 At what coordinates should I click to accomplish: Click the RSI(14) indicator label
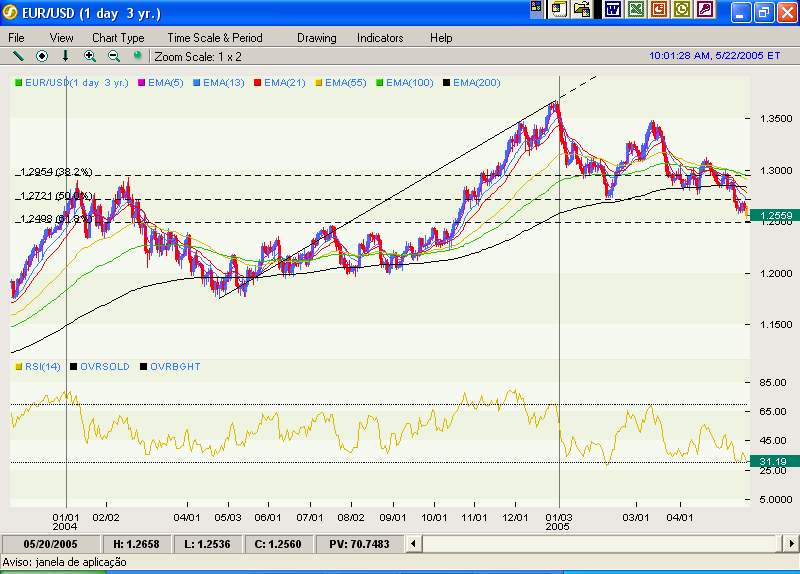click(x=41, y=367)
